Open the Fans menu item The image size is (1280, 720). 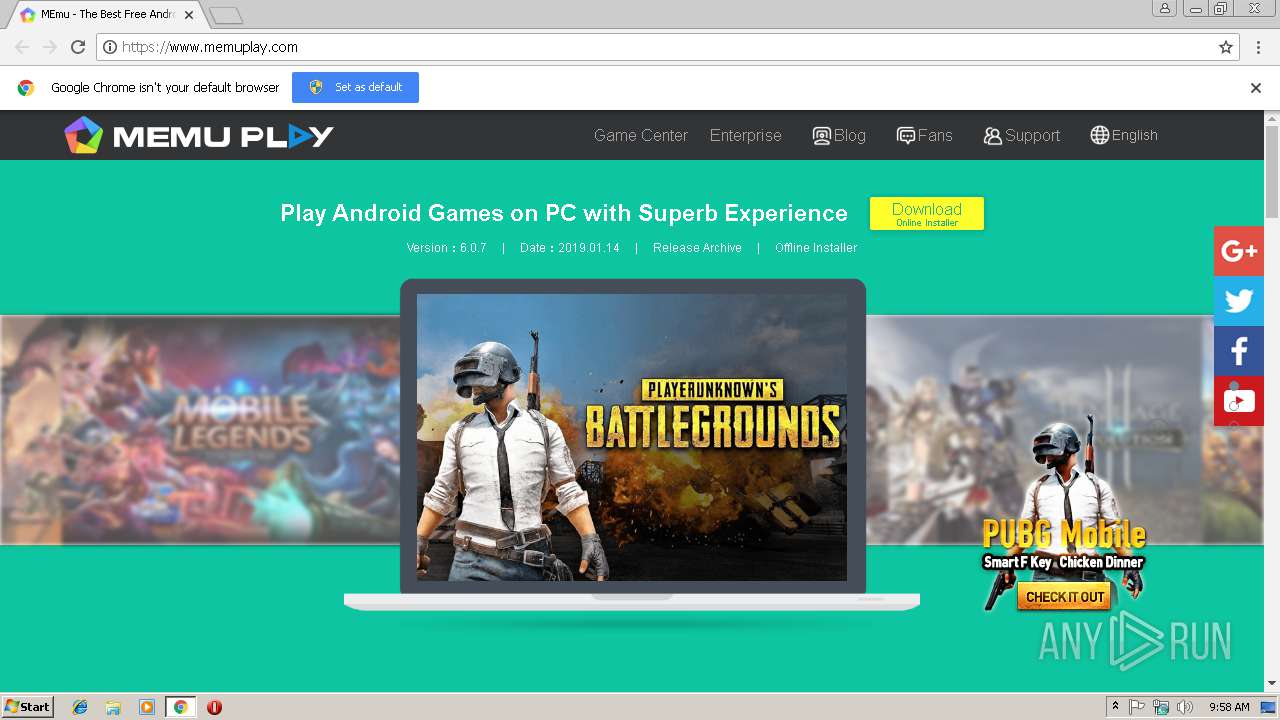tap(924, 135)
